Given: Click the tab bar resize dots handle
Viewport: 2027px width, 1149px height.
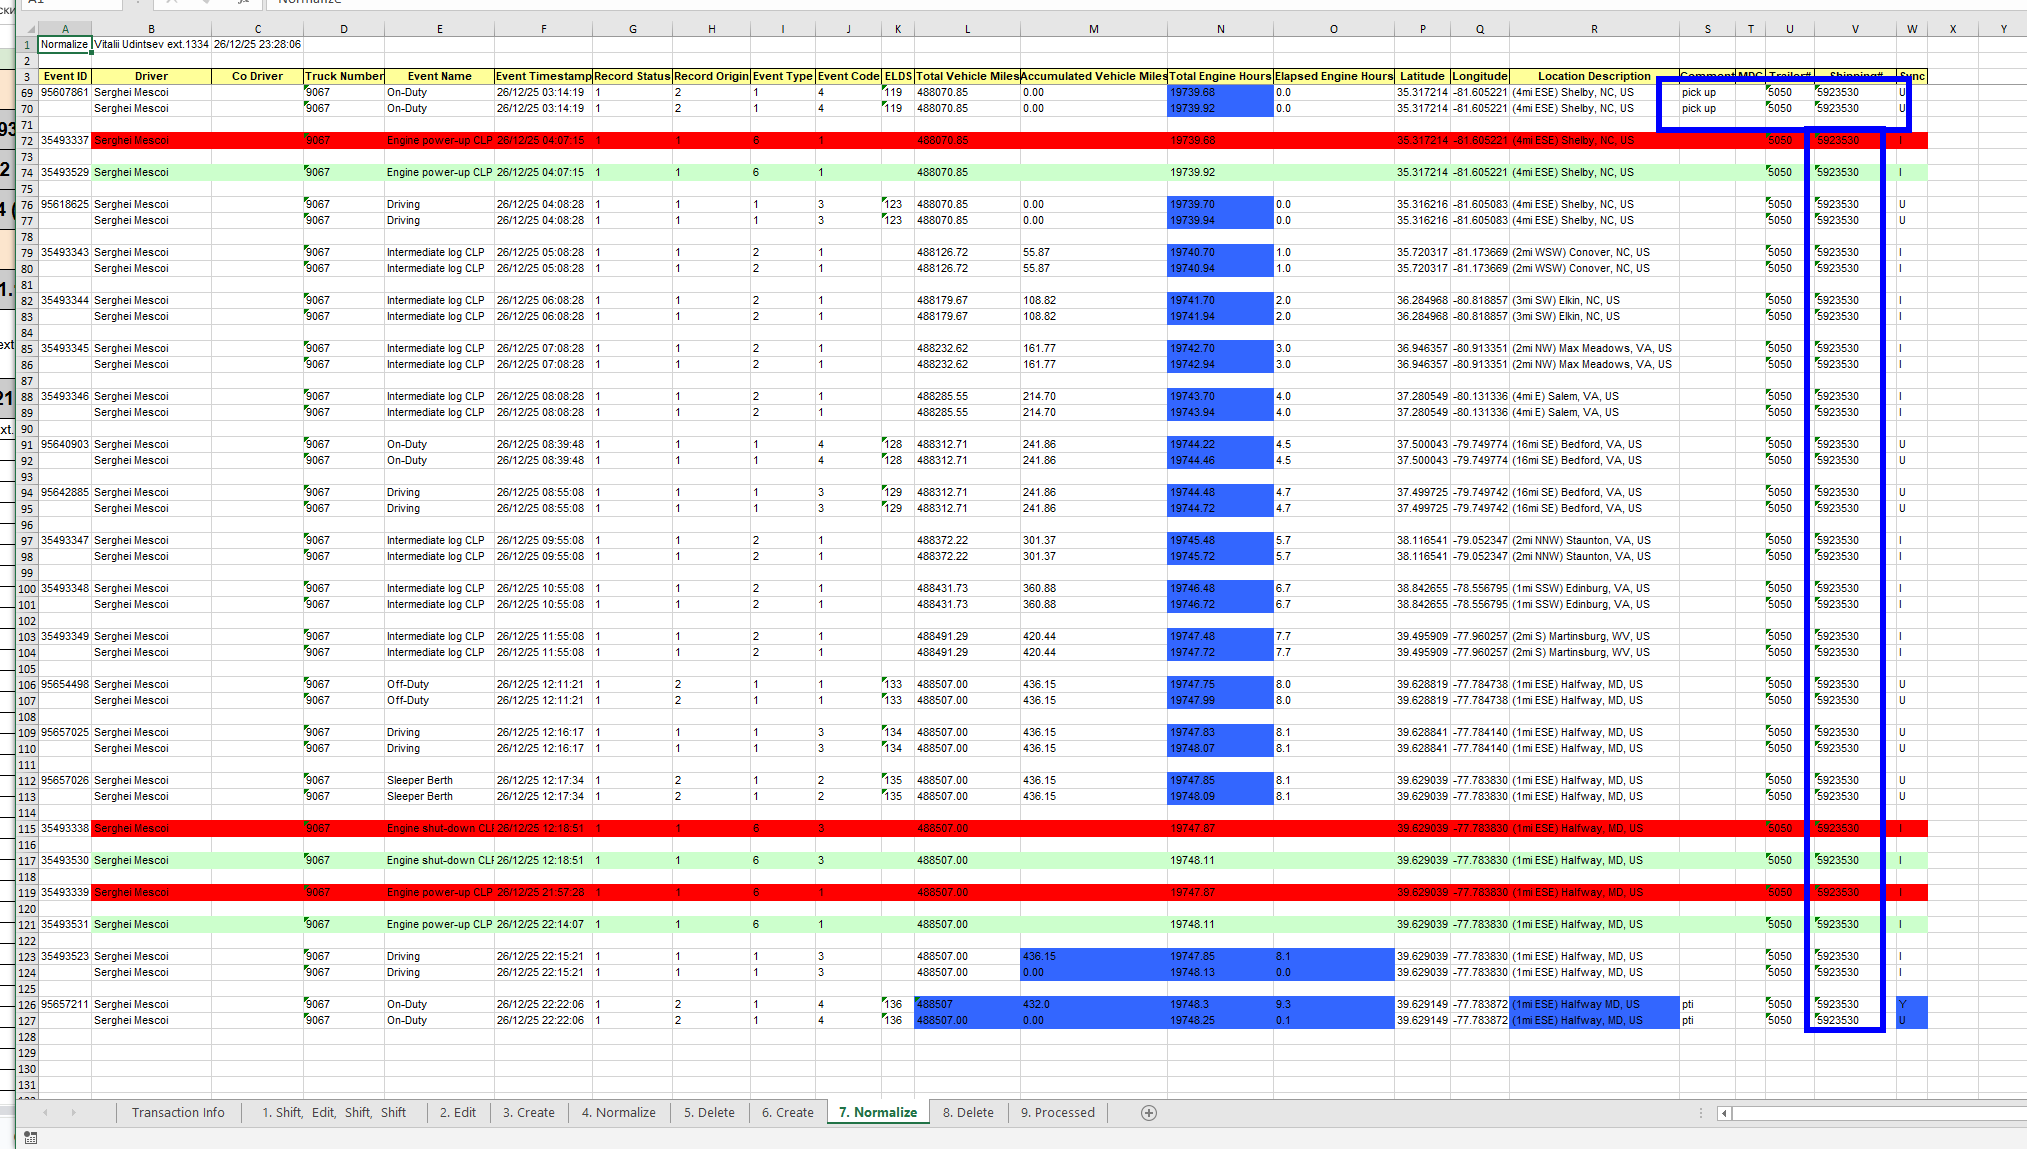Looking at the screenshot, I should (x=1700, y=1113).
